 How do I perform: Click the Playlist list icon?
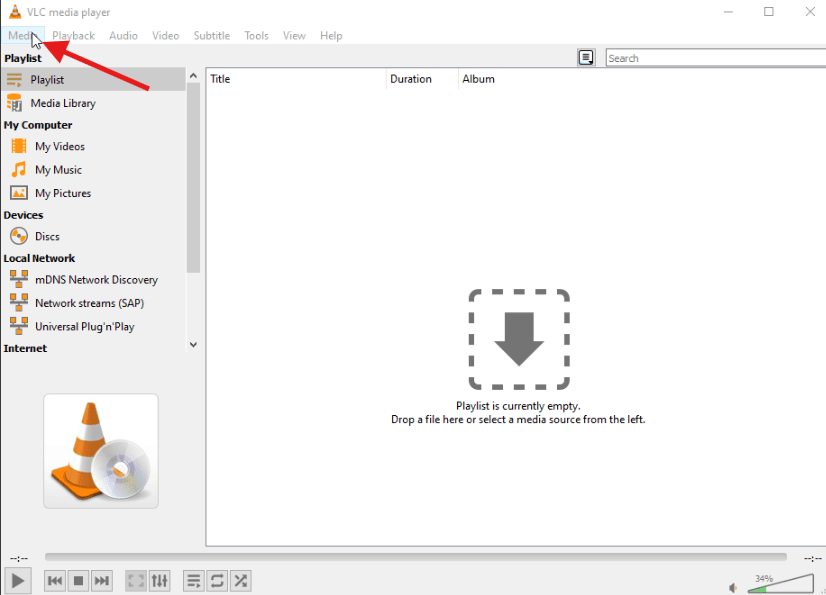tap(14, 80)
